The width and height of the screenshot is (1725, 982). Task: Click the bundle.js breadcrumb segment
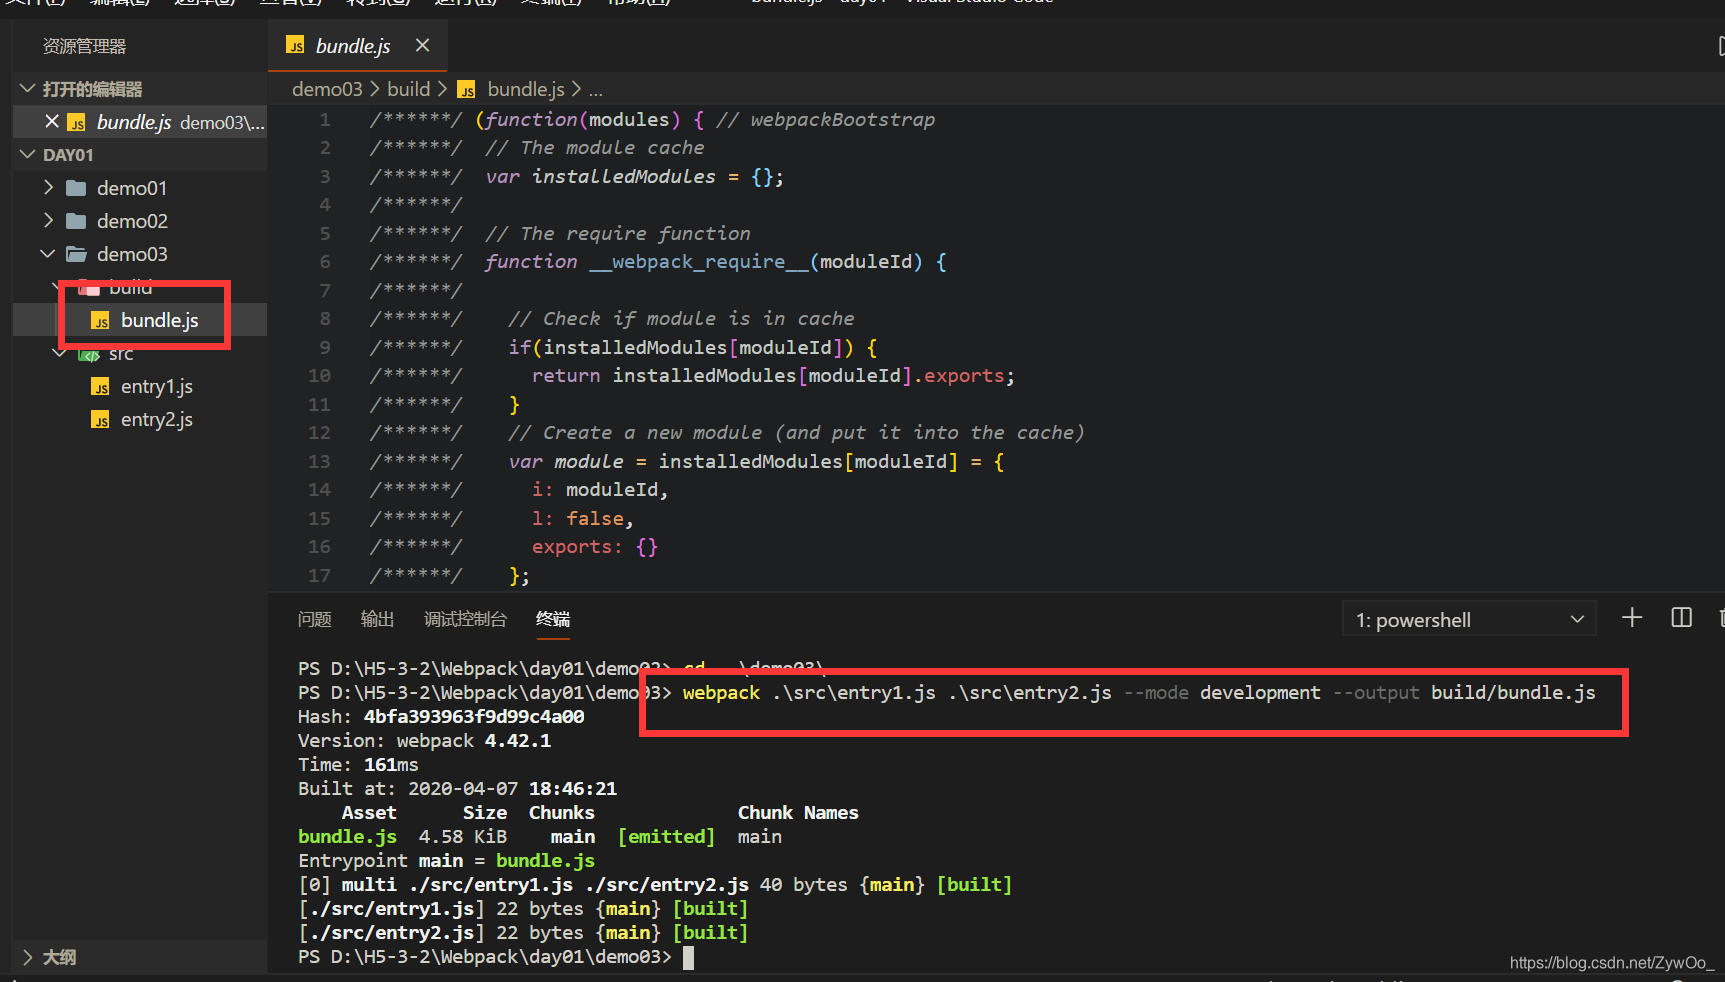tap(526, 89)
